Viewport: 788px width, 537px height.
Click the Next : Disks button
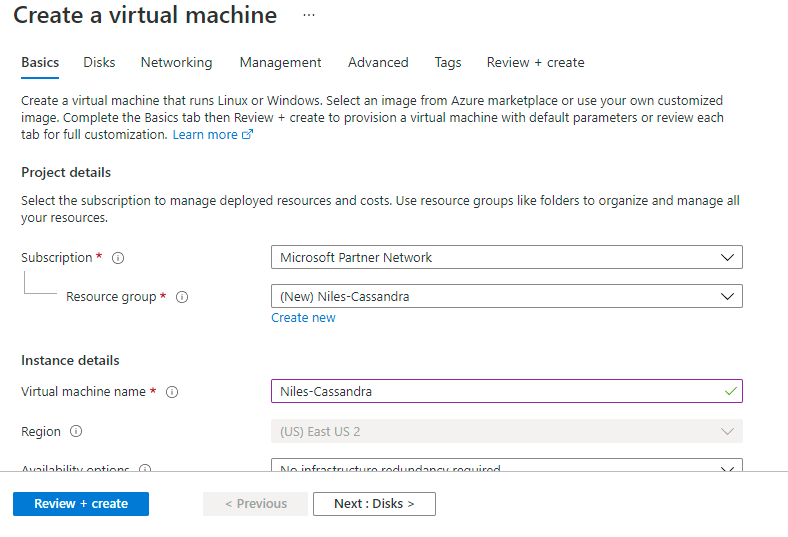(374, 504)
